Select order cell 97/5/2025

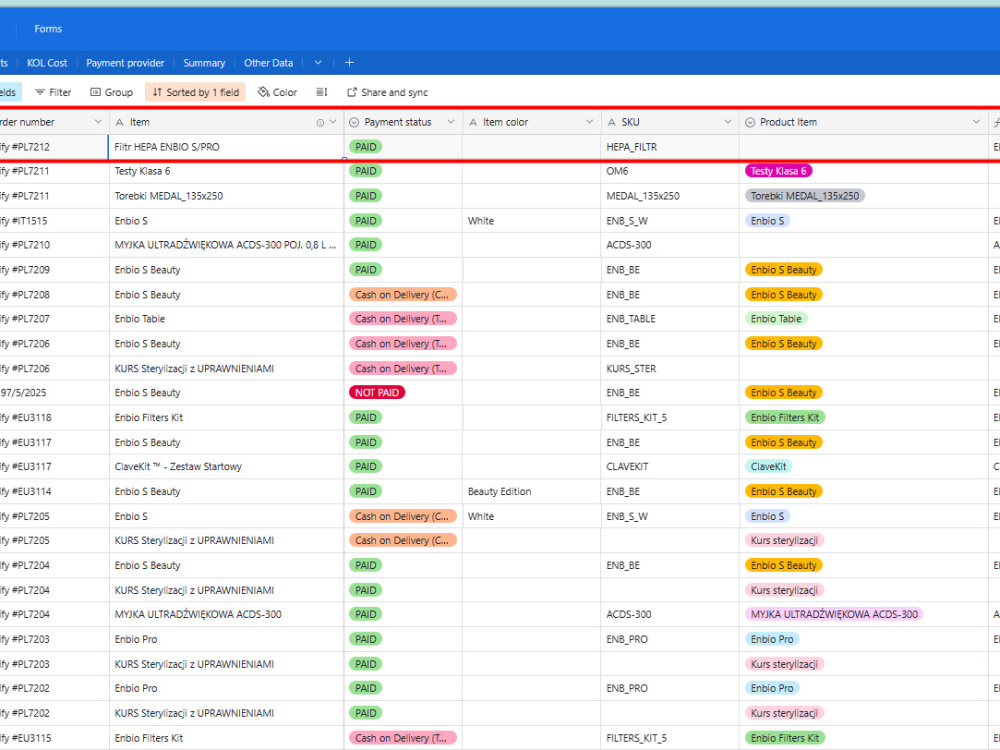(x=54, y=393)
